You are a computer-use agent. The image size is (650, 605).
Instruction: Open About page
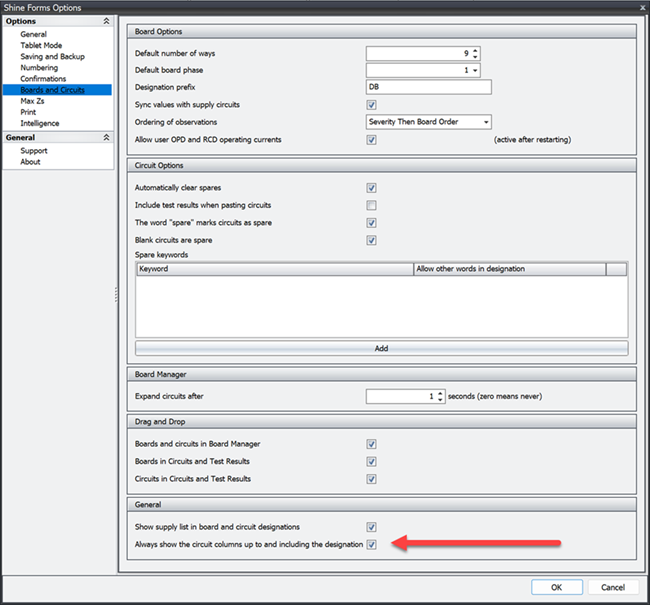(x=30, y=162)
